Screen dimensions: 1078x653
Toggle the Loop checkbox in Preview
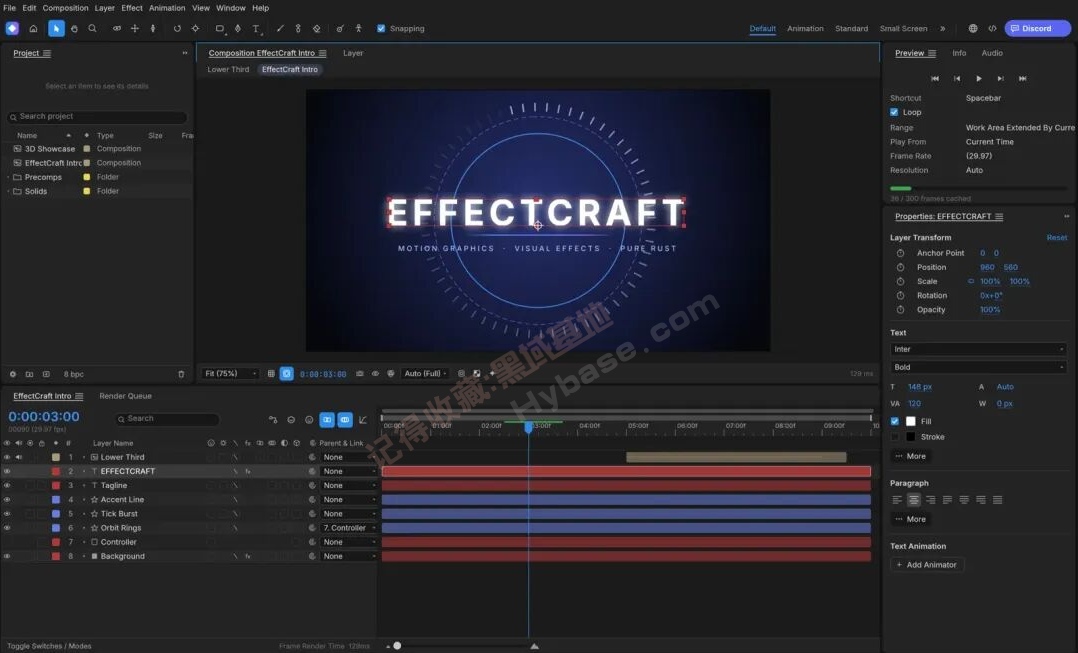pos(894,112)
